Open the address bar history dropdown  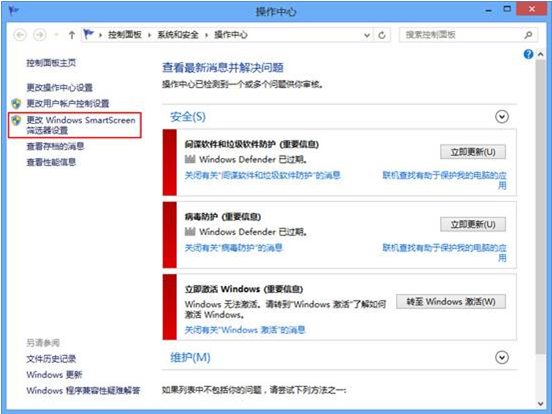click(367, 35)
